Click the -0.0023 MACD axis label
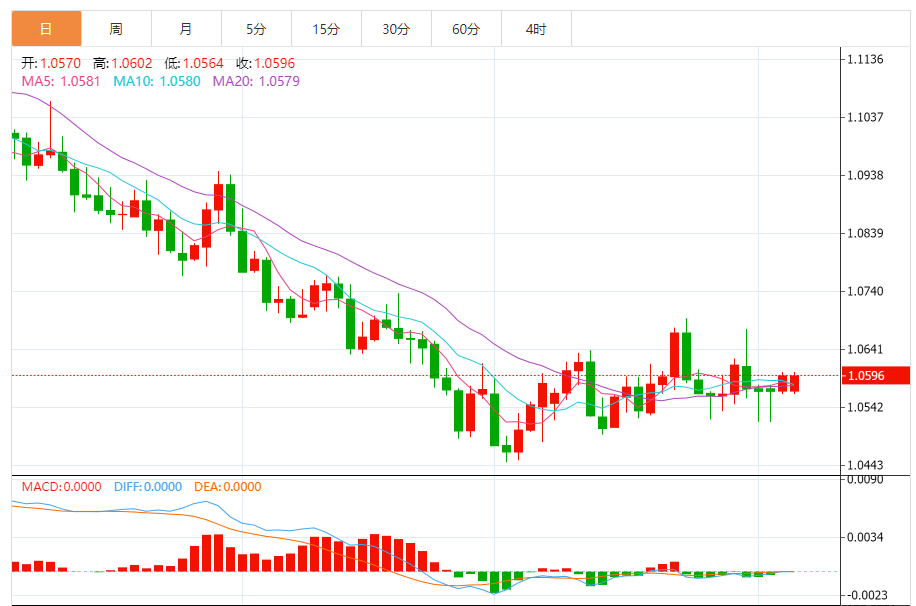Image resolution: width=916 pixels, height=606 pixels. point(867,595)
